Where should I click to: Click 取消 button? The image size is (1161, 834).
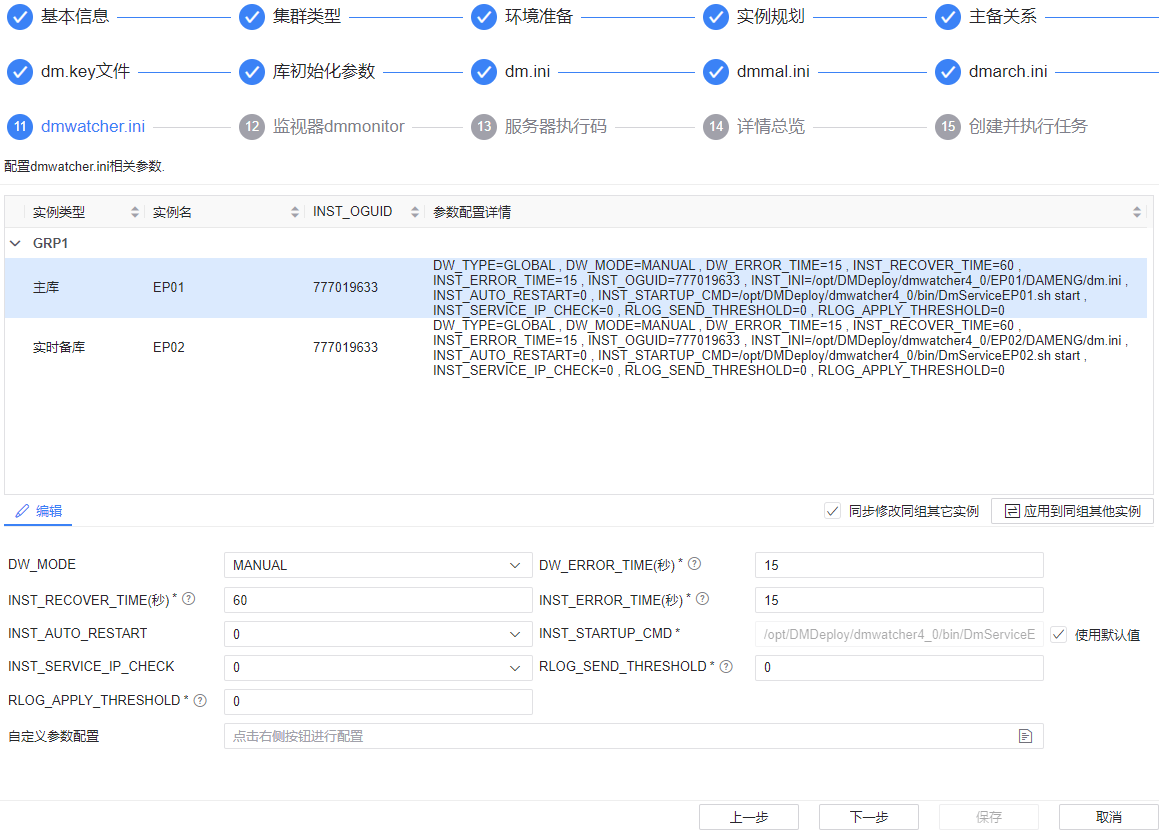pos(1108,817)
